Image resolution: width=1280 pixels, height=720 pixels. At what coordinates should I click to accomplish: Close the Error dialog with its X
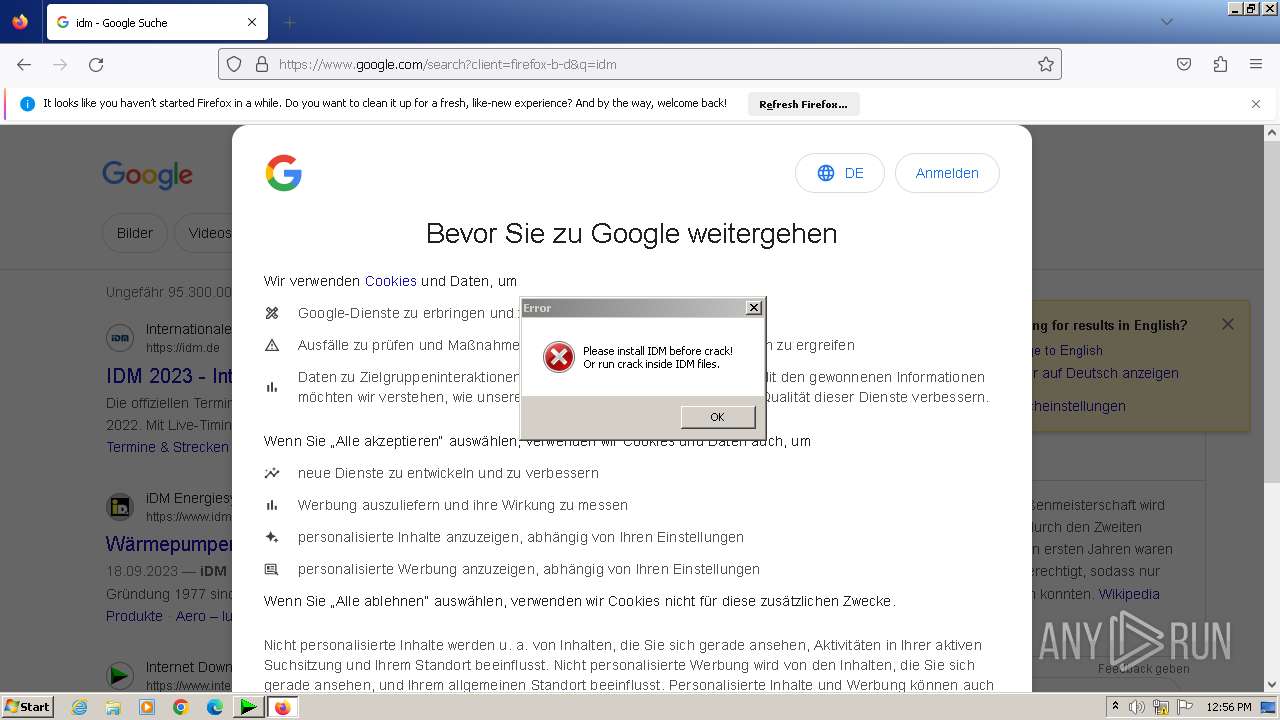[754, 308]
